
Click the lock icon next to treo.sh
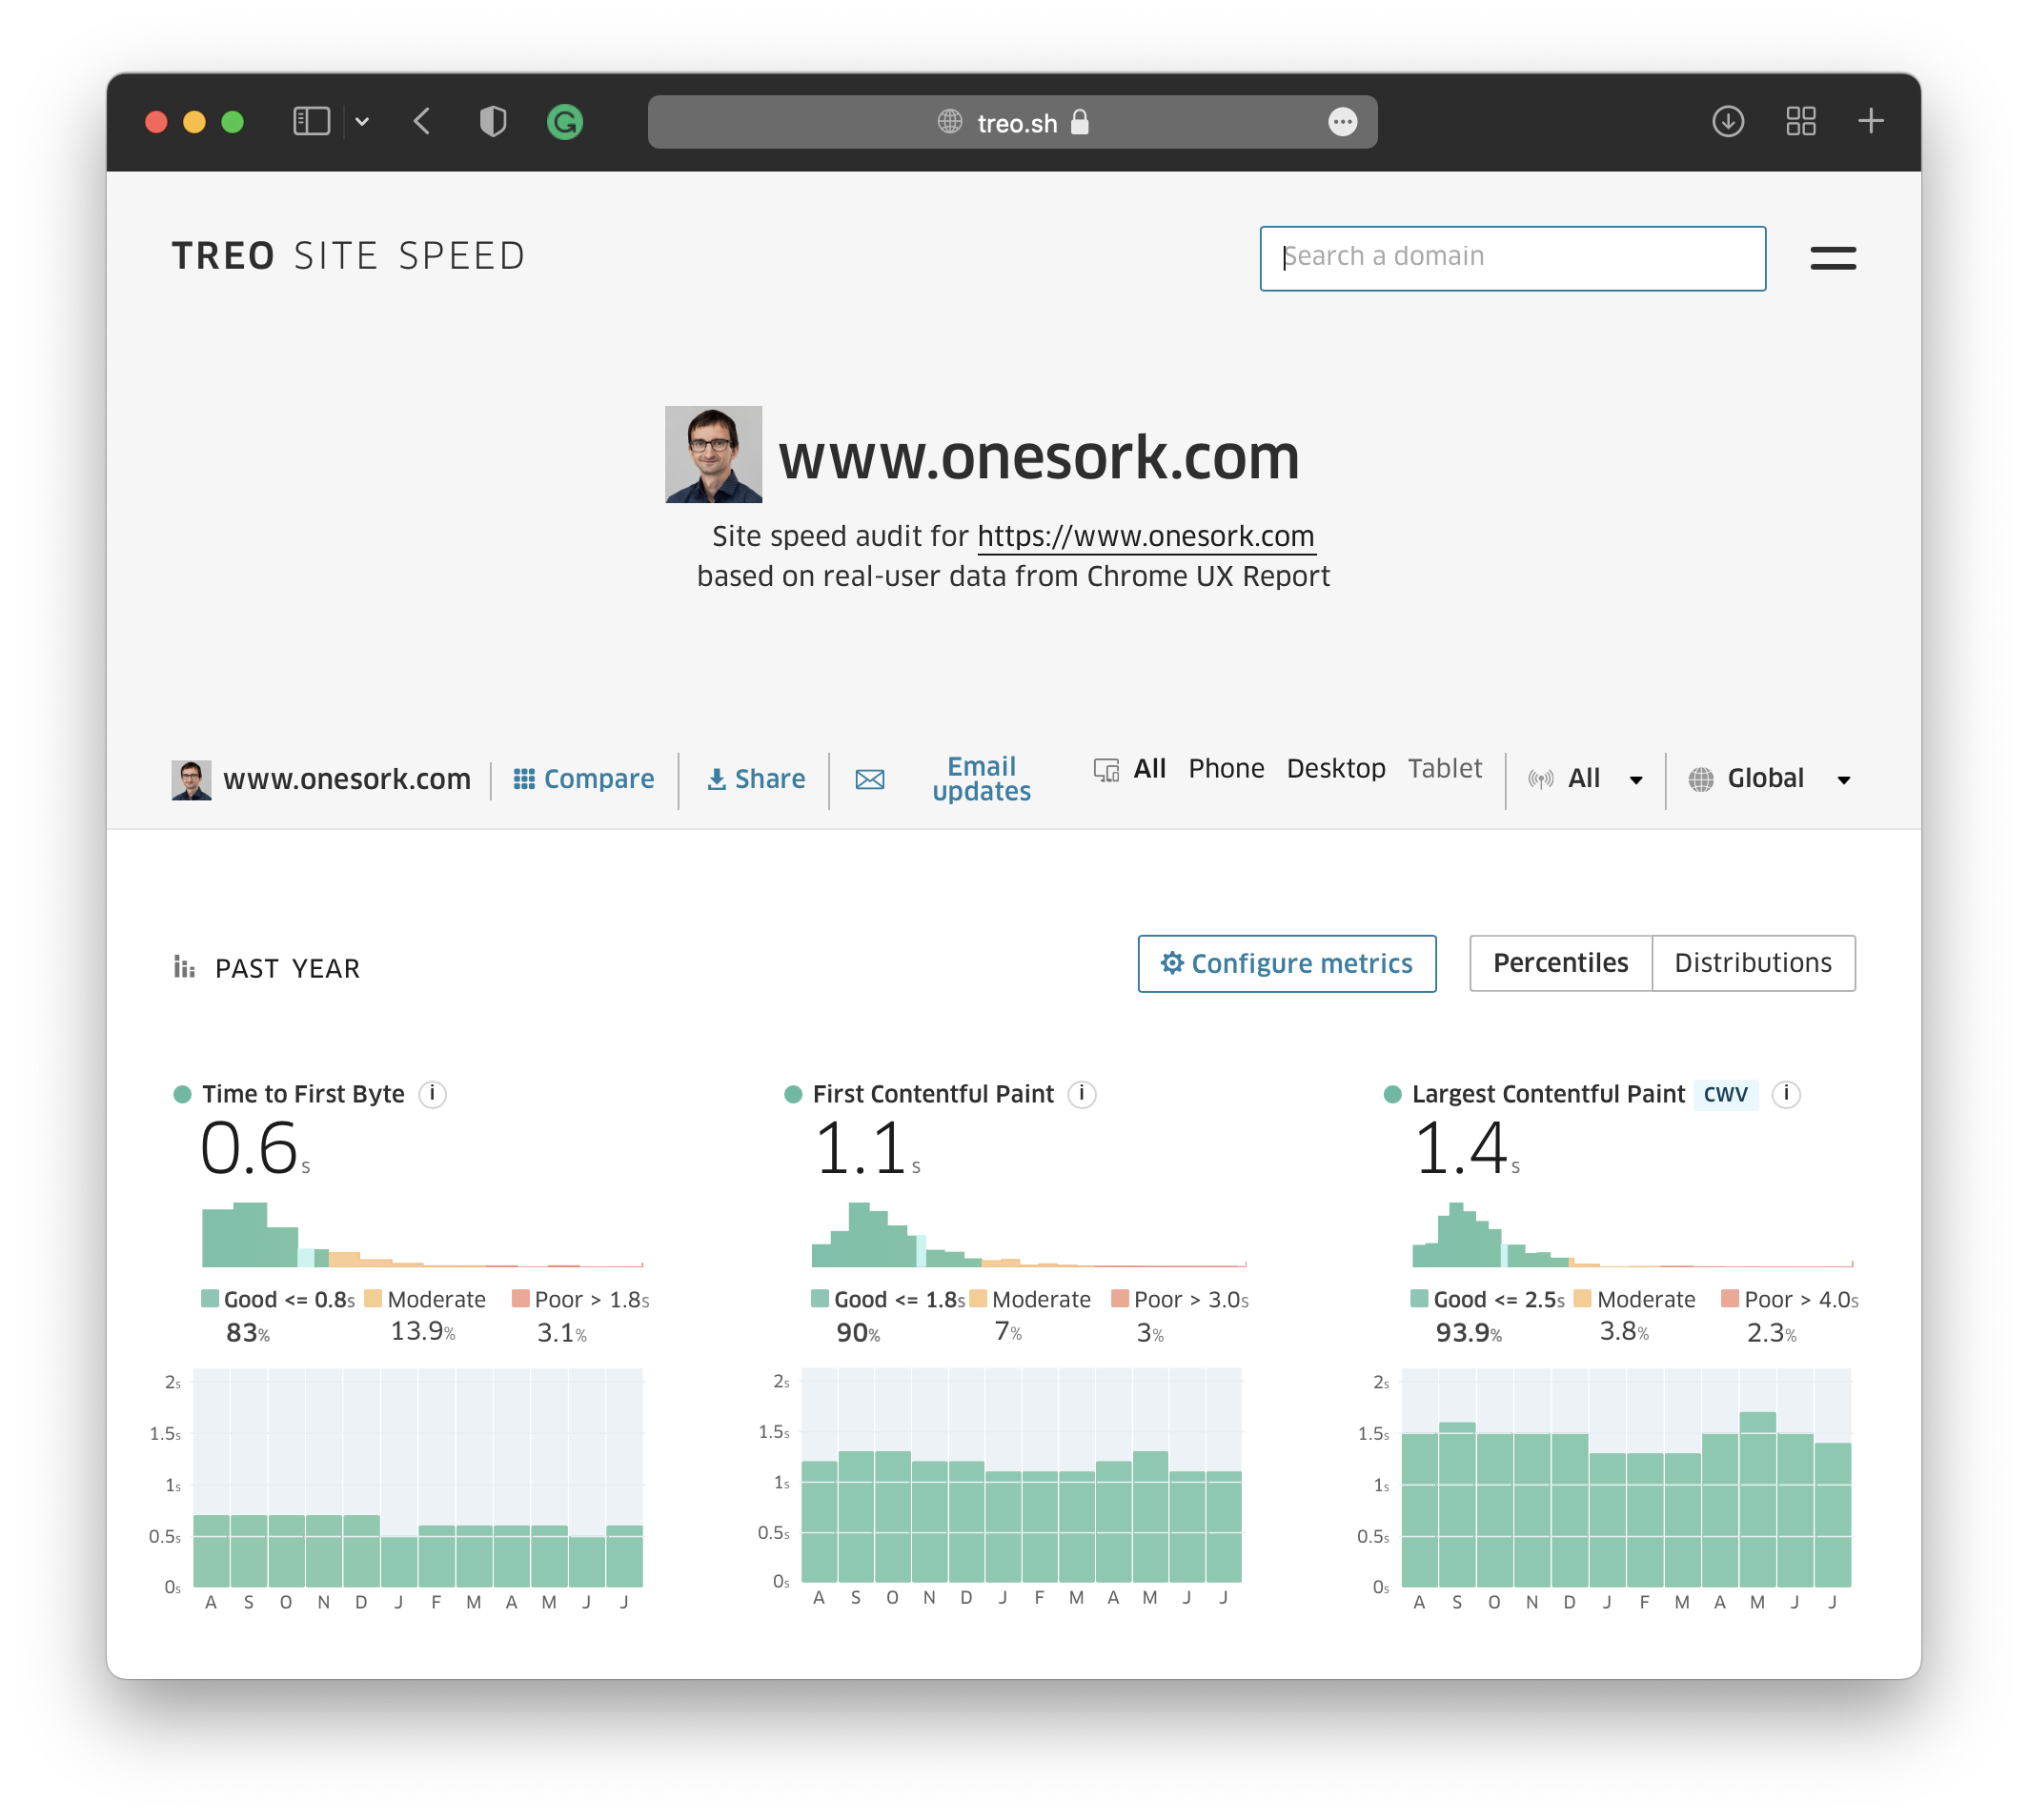[x=1079, y=122]
